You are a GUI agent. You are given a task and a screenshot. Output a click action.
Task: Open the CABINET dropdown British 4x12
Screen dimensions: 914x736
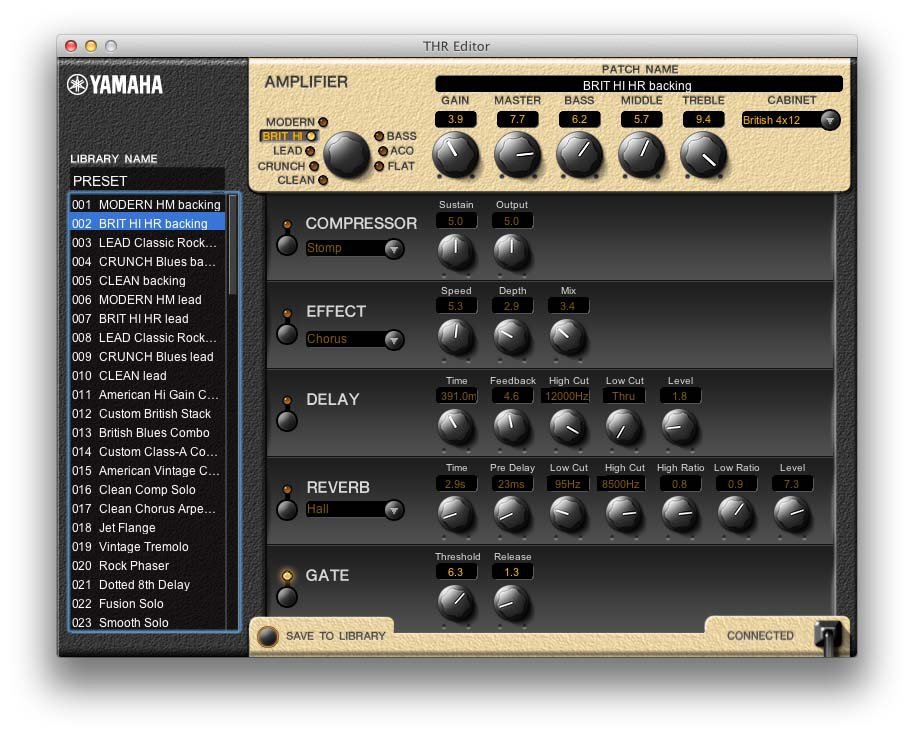point(790,120)
